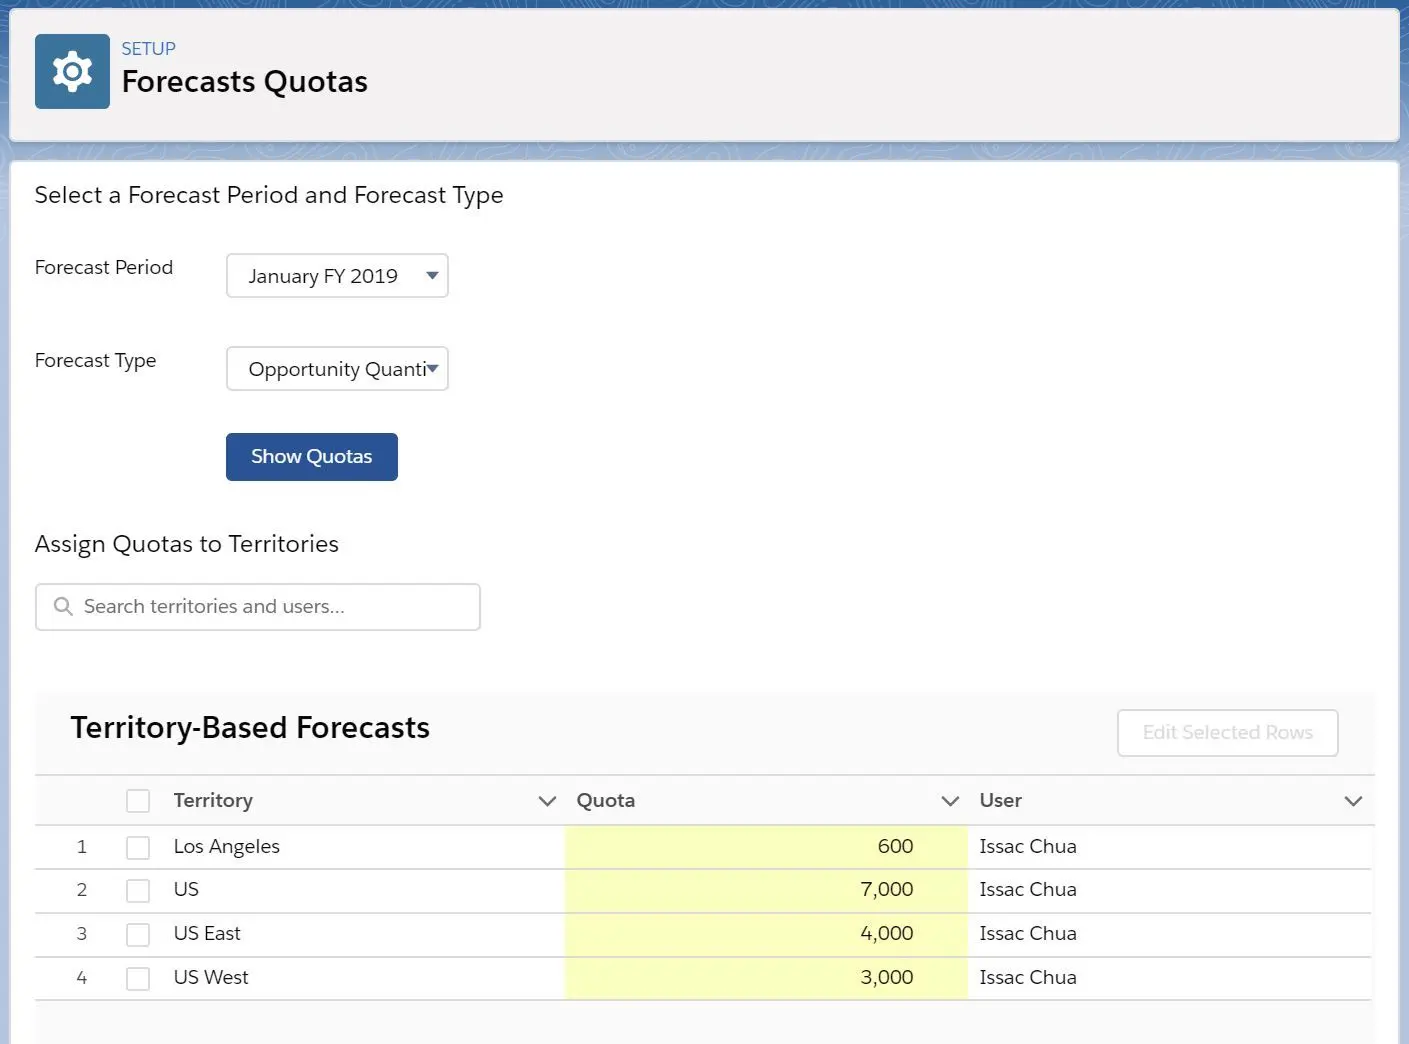Viewport: 1409px width, 1044px height.
Task: Open the Forecast Period dropdown
Action: click(337, 276)
